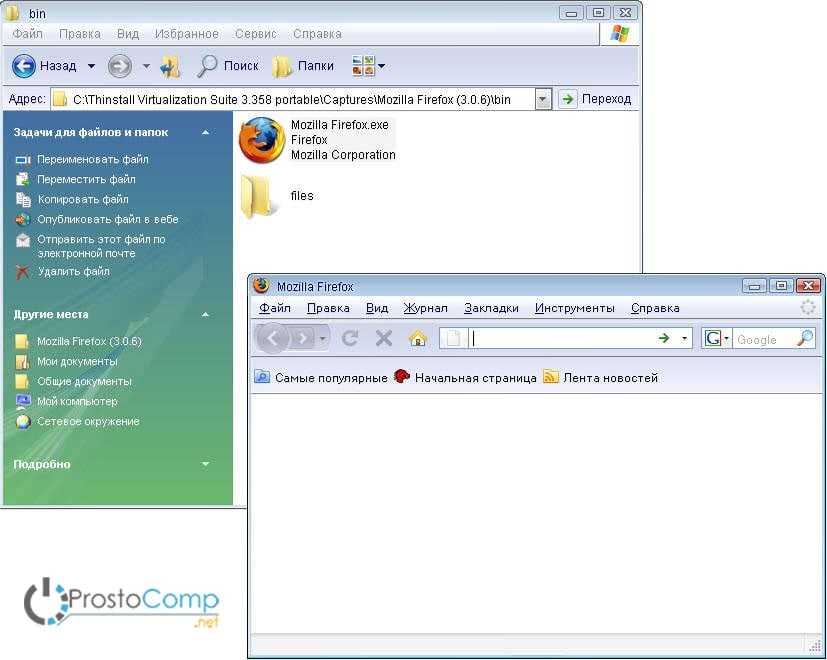827x660 pixels.
Task: Click the Firefox Stop loading icon
Action: point(383,338)
